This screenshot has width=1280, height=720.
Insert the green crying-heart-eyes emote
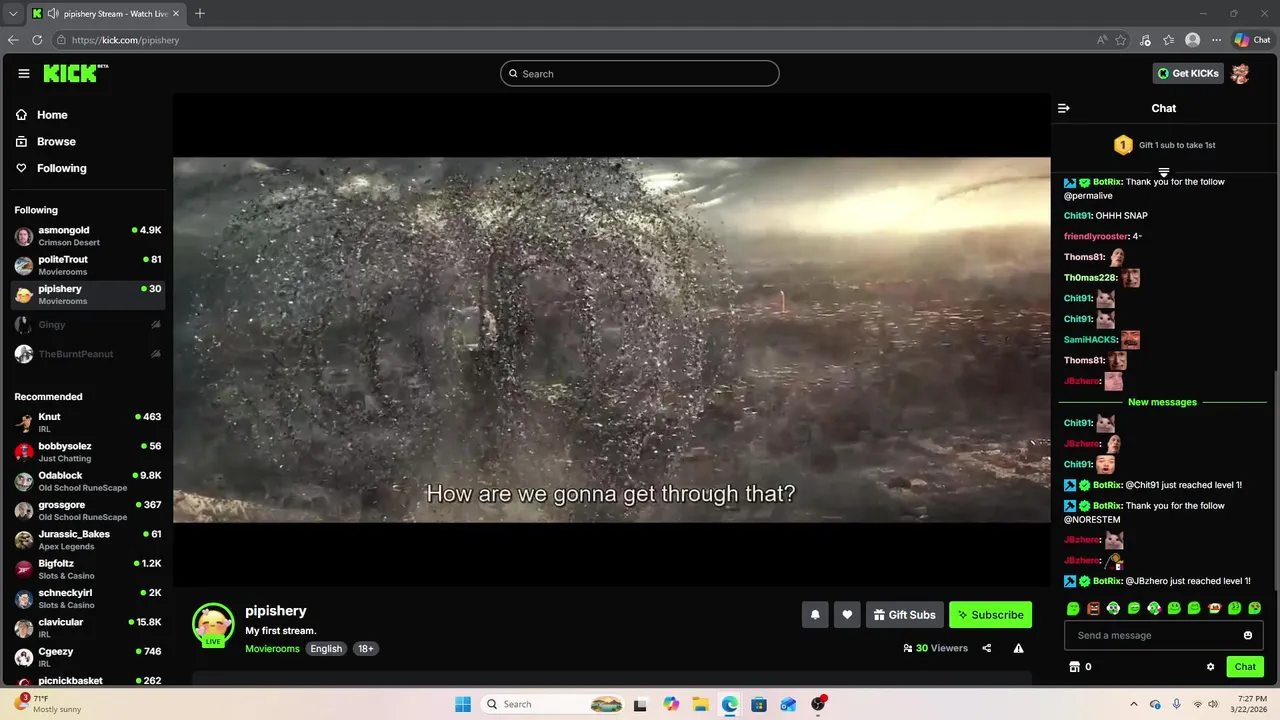tap(1255, 608)
